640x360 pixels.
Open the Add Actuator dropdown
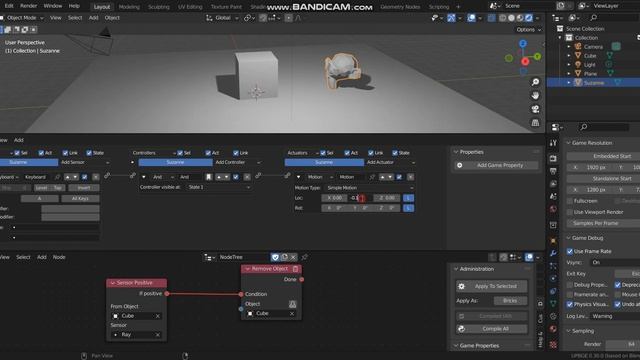(390, 162)
